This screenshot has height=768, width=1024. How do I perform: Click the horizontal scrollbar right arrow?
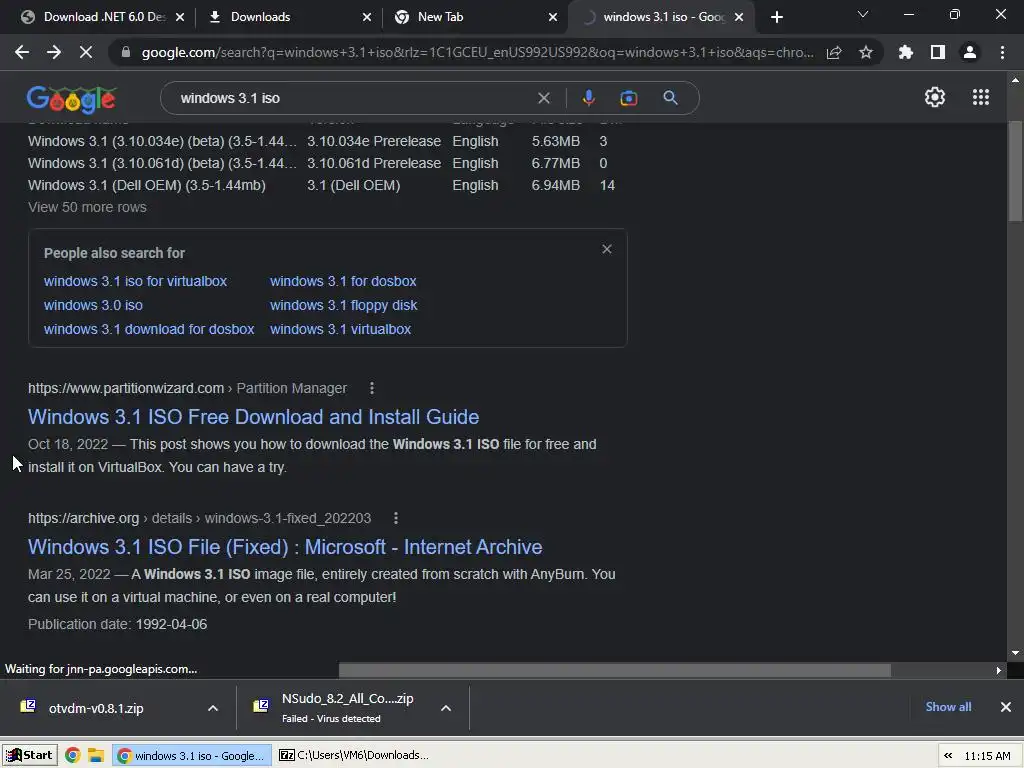tap(998, 670)
